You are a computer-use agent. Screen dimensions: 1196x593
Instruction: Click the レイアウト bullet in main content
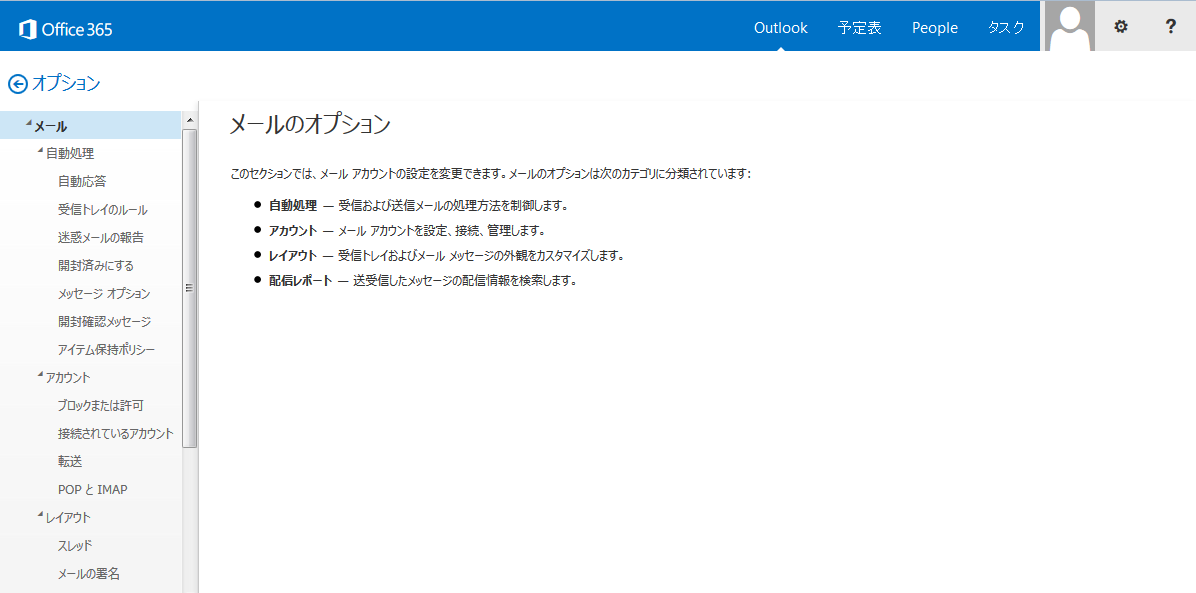[292, 255]
